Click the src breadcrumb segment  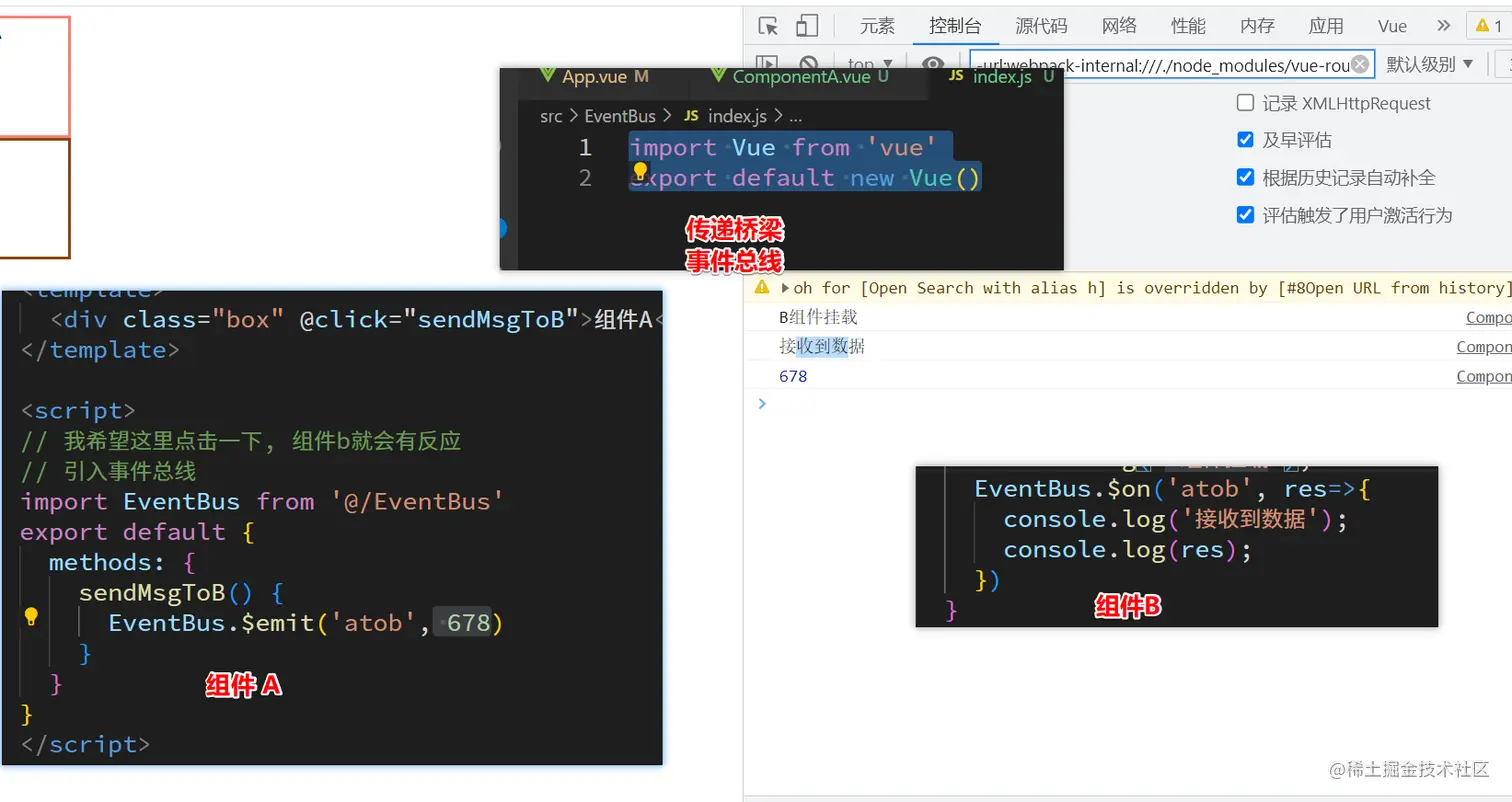[x=551, y=116]
